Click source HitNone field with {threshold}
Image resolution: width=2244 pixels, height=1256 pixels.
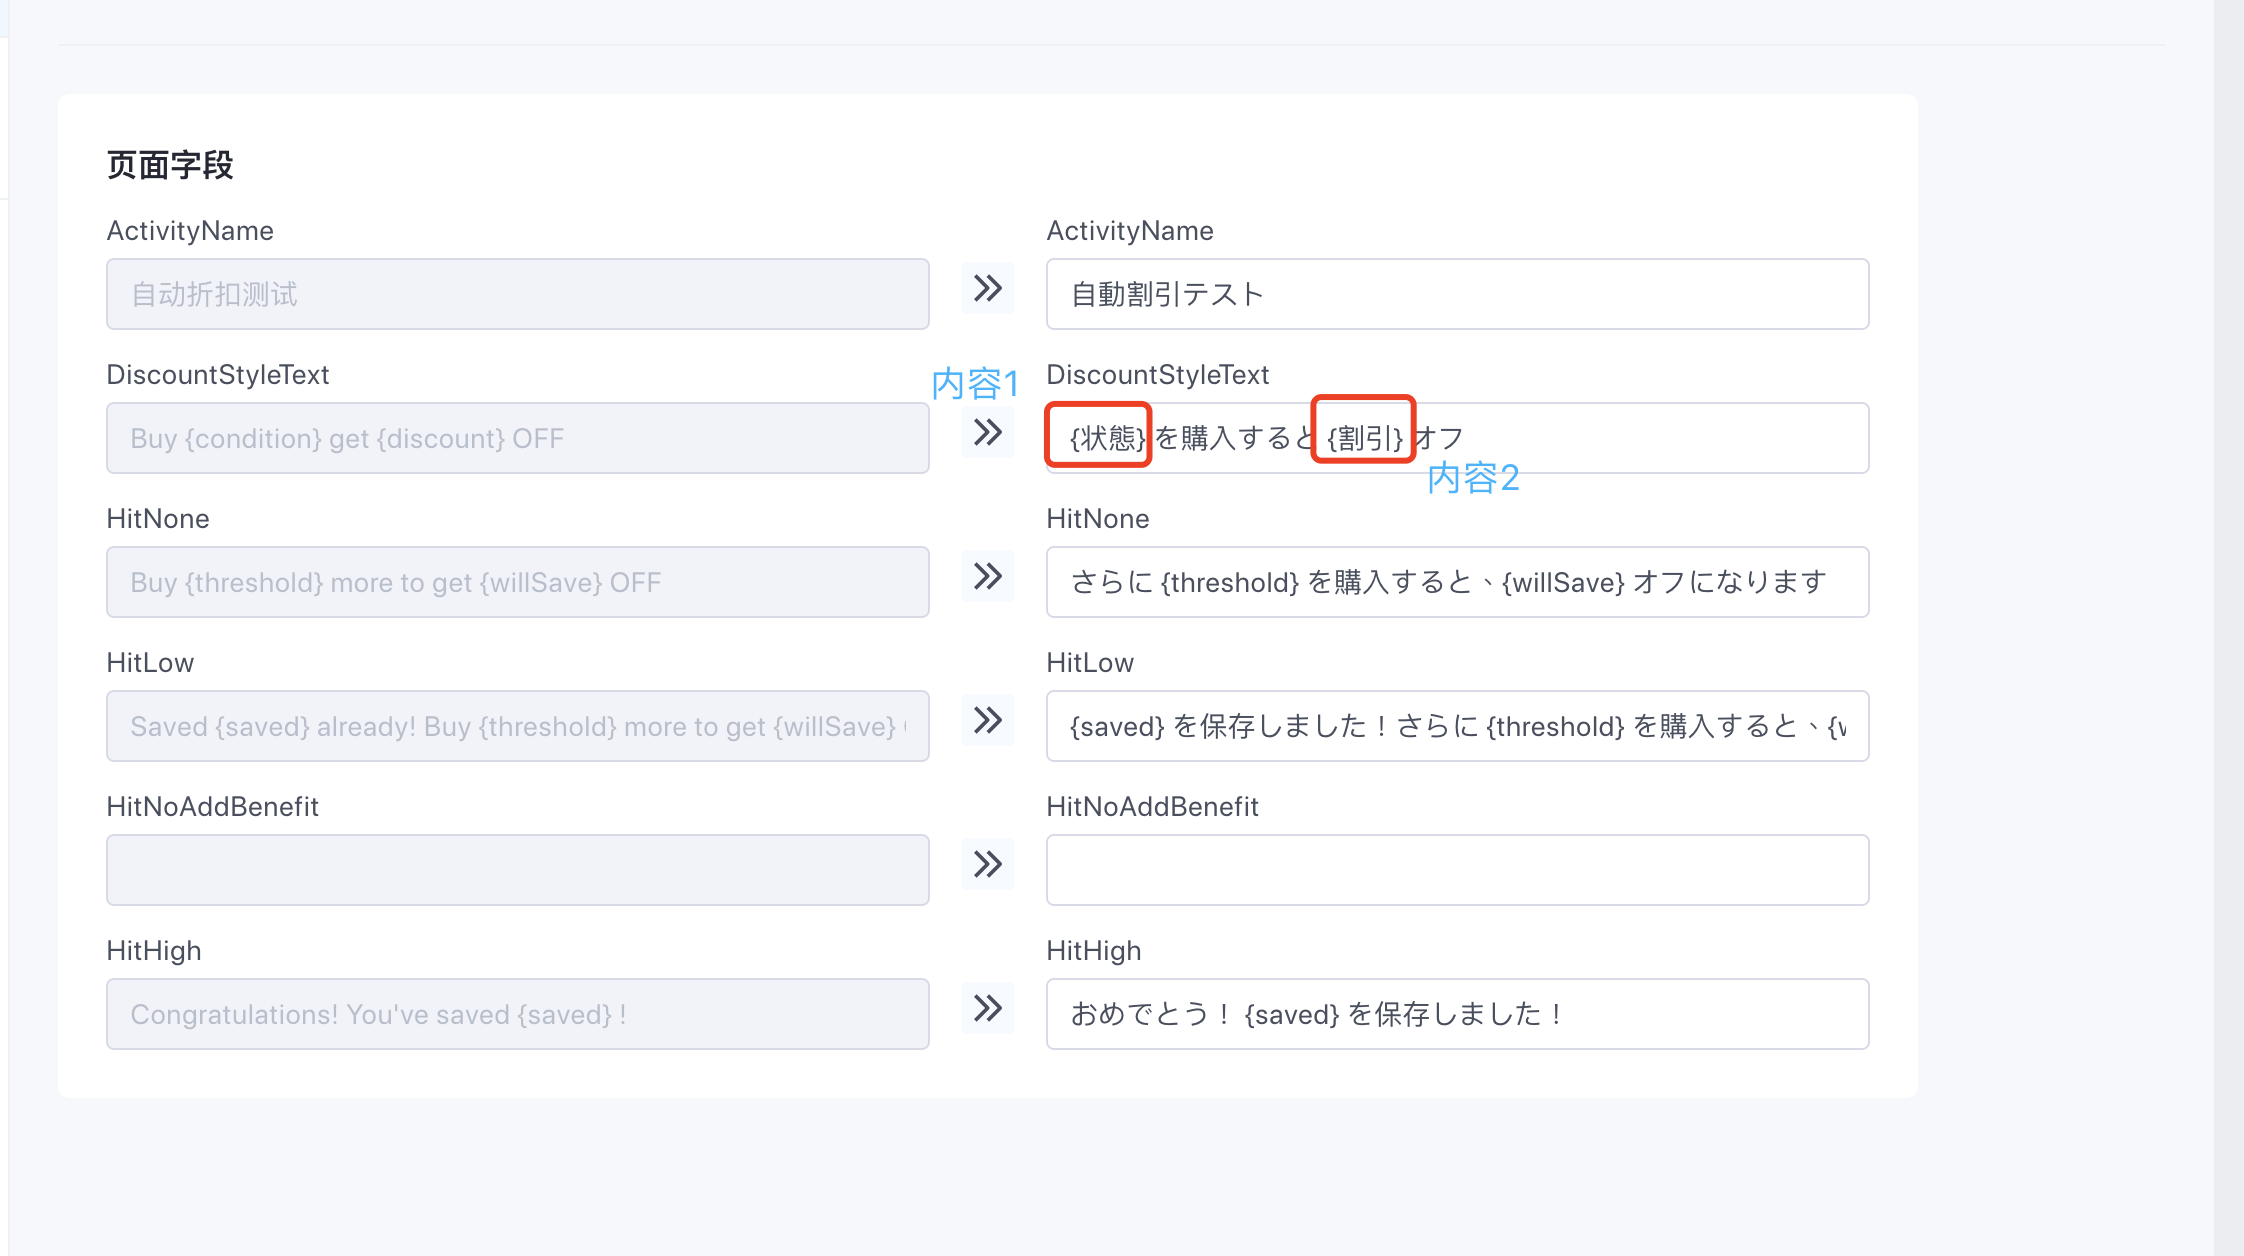[x=518, y=582]
